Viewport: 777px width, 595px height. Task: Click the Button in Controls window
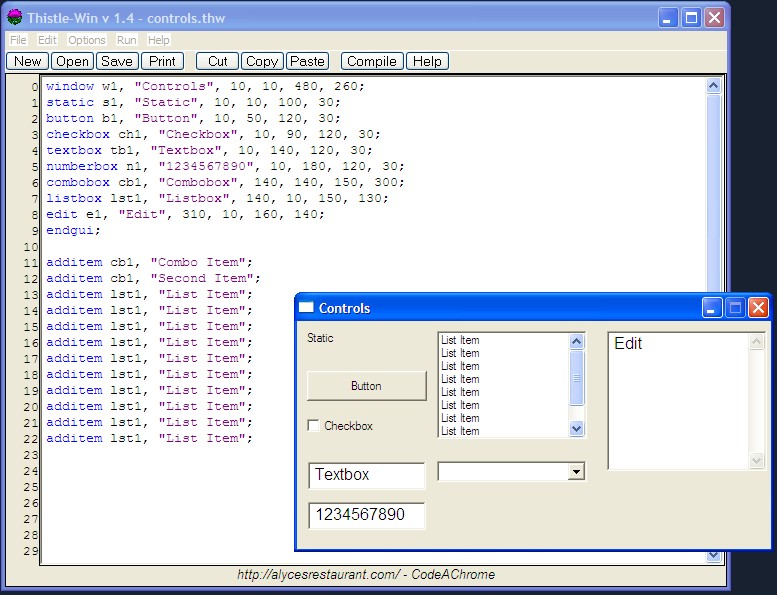[x=367, y=386]
